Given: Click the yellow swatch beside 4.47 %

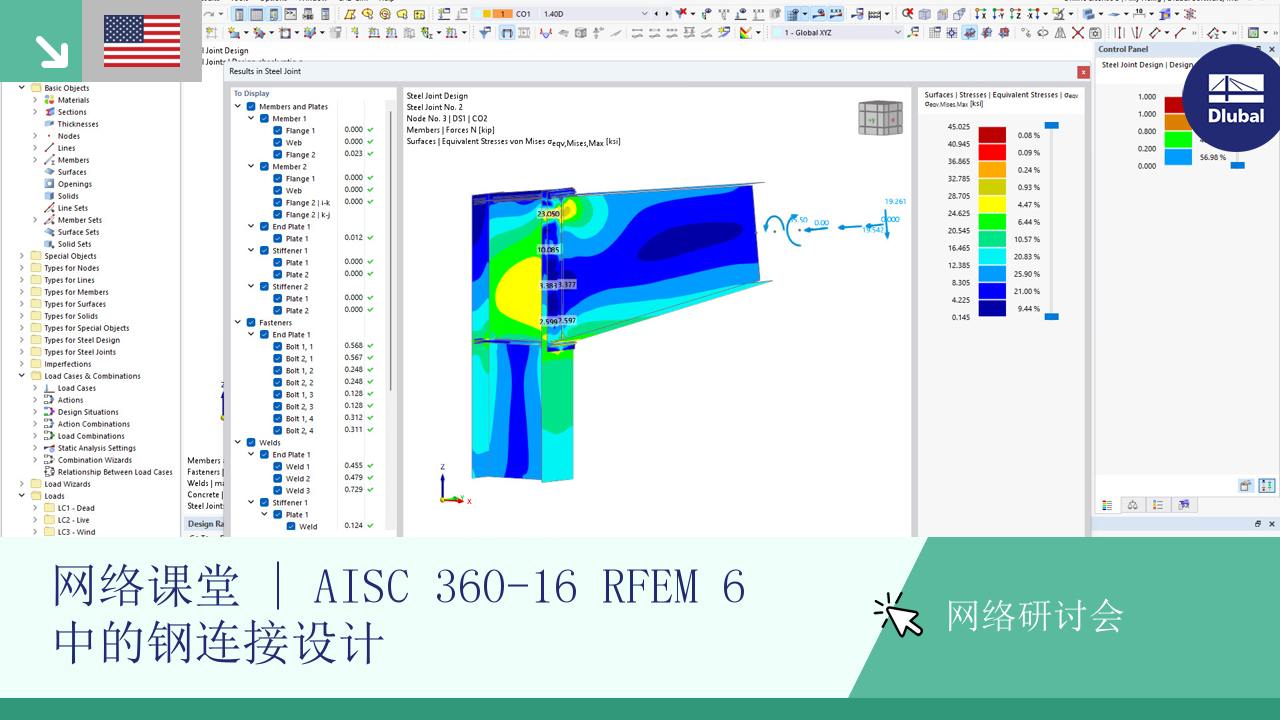Looking at the screenshot, I should click(x=992, y=204).
